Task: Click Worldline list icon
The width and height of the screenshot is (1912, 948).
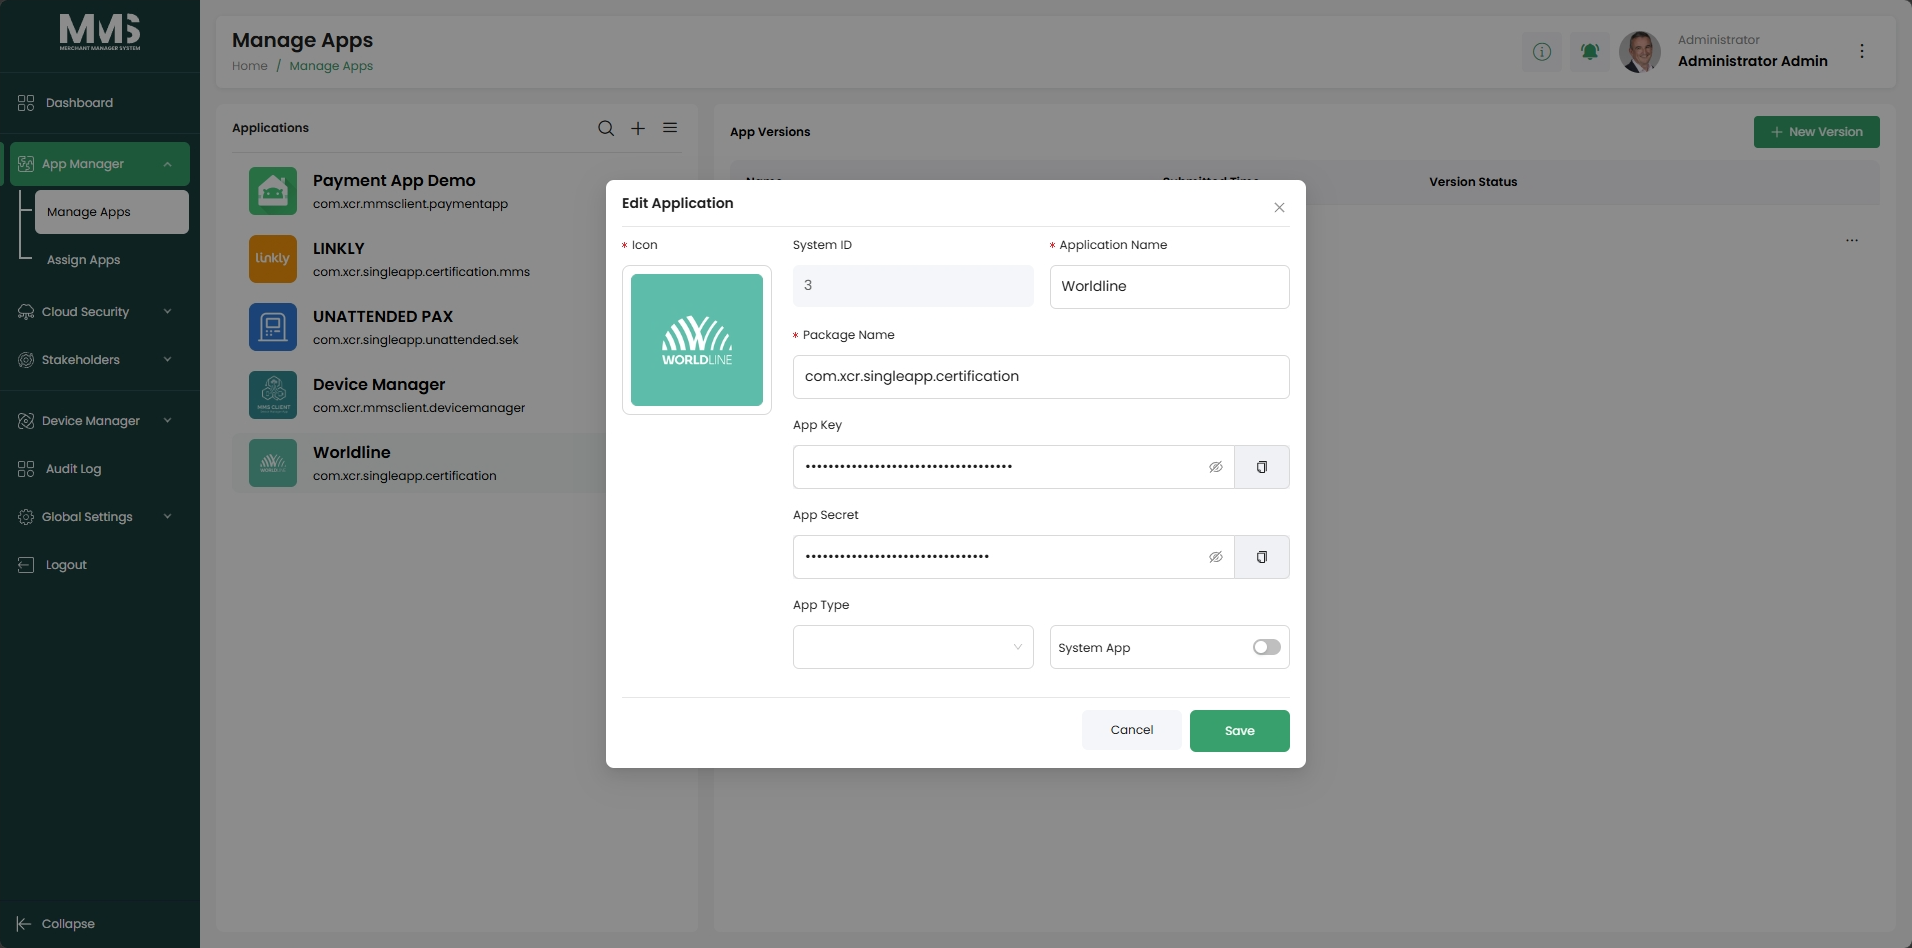Action: (273, 463)
